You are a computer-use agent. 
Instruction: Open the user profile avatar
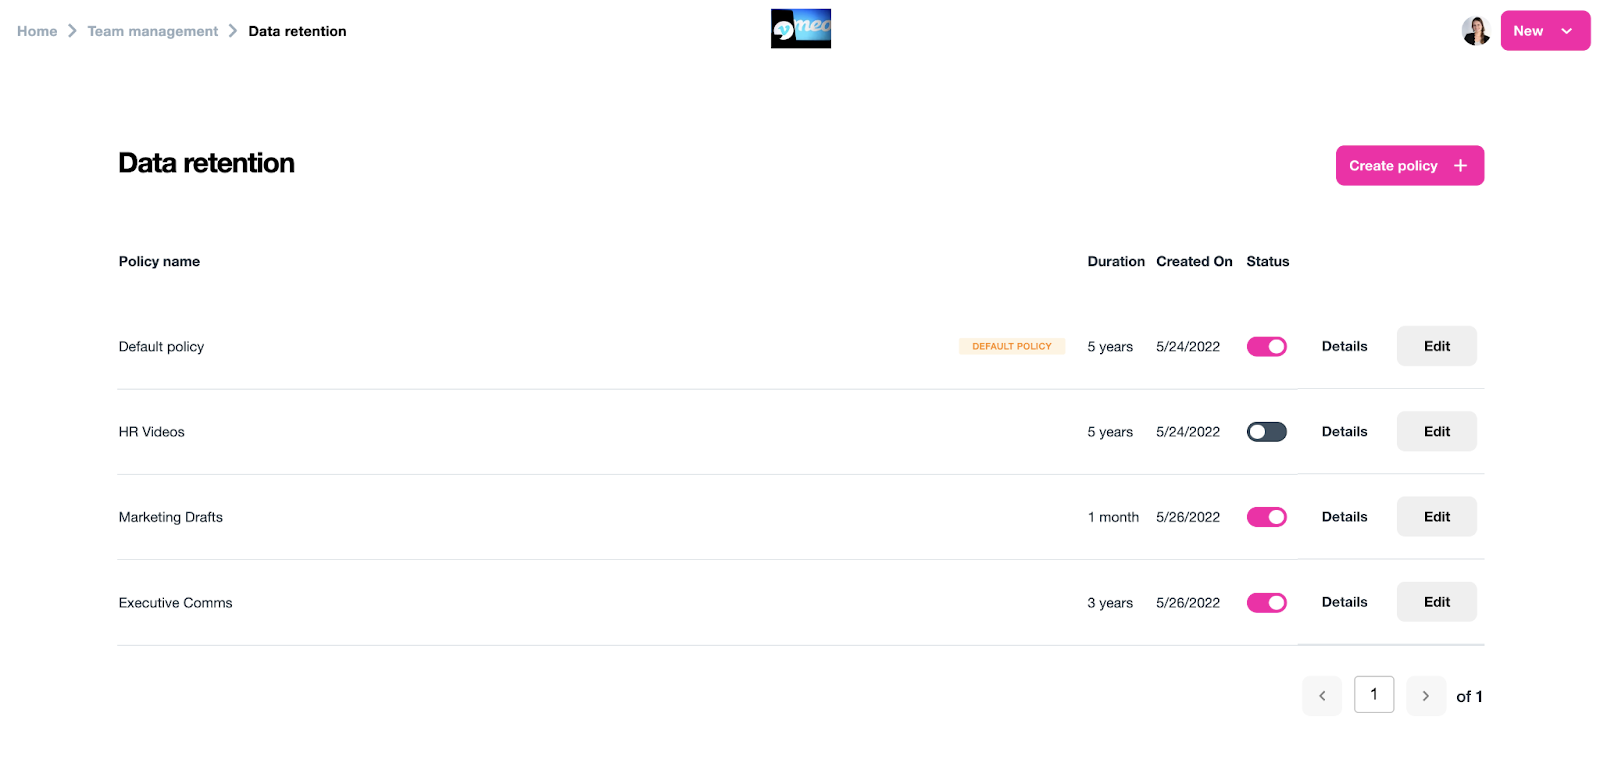1475,31
